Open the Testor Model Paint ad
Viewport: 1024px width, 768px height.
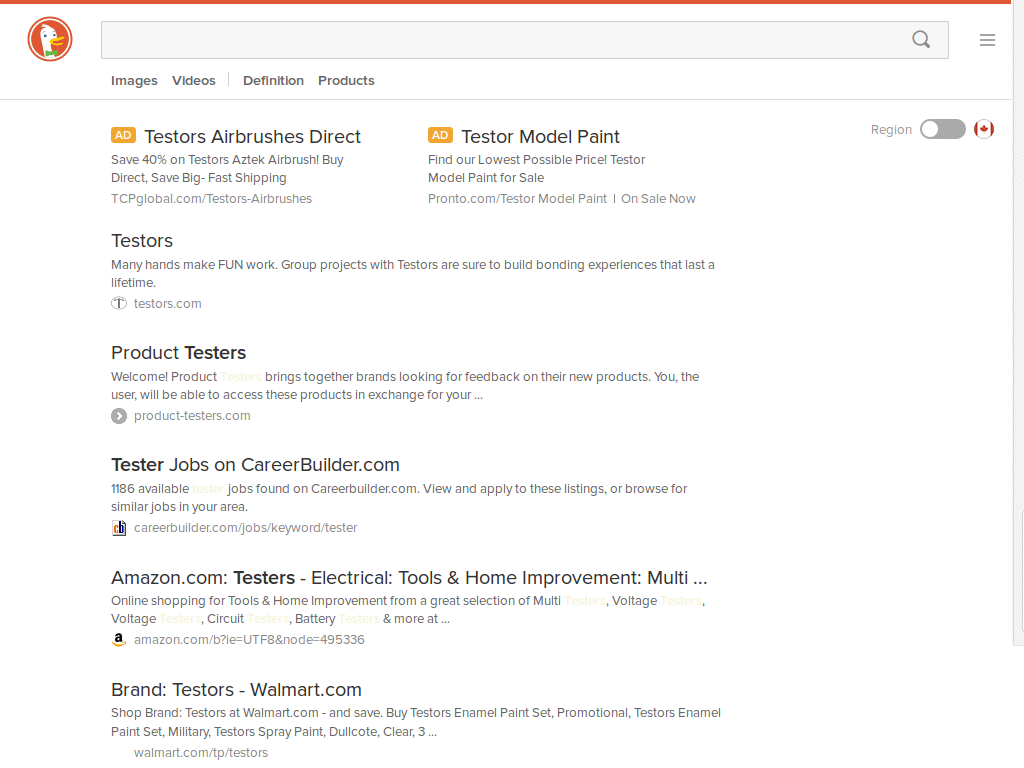click(540, 136)
